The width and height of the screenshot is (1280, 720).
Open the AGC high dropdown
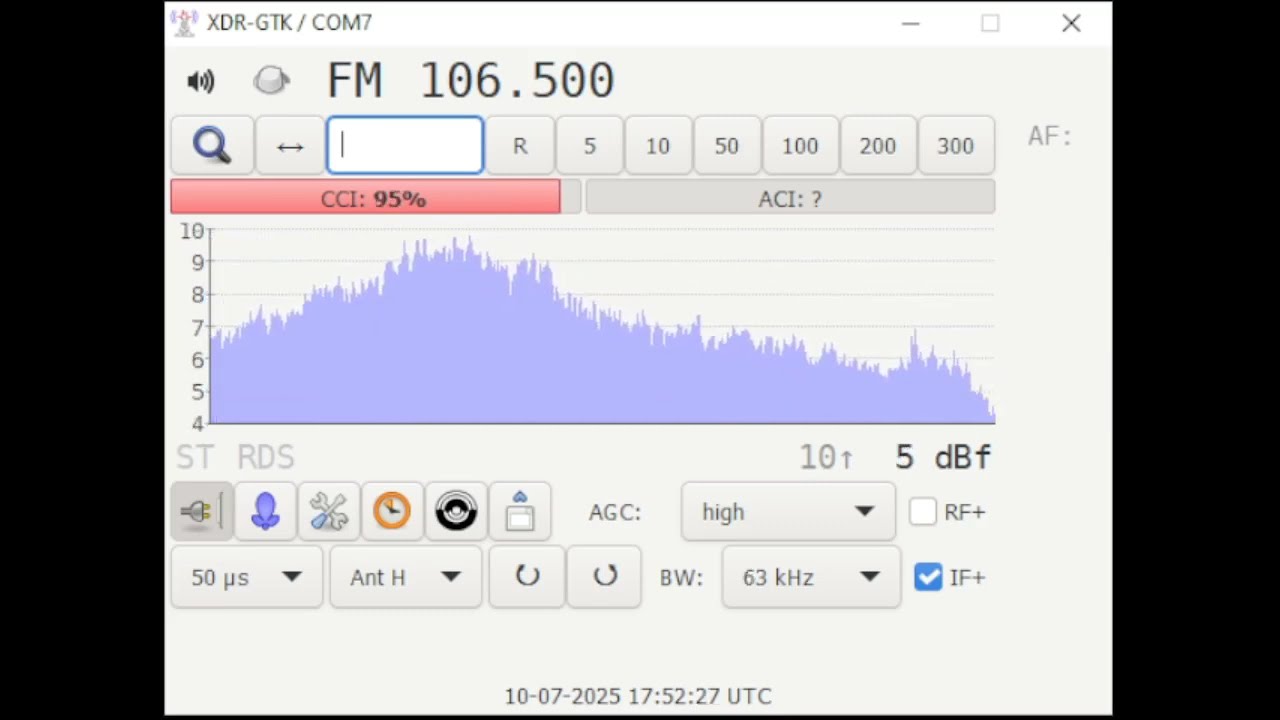[x=788, y=512]
